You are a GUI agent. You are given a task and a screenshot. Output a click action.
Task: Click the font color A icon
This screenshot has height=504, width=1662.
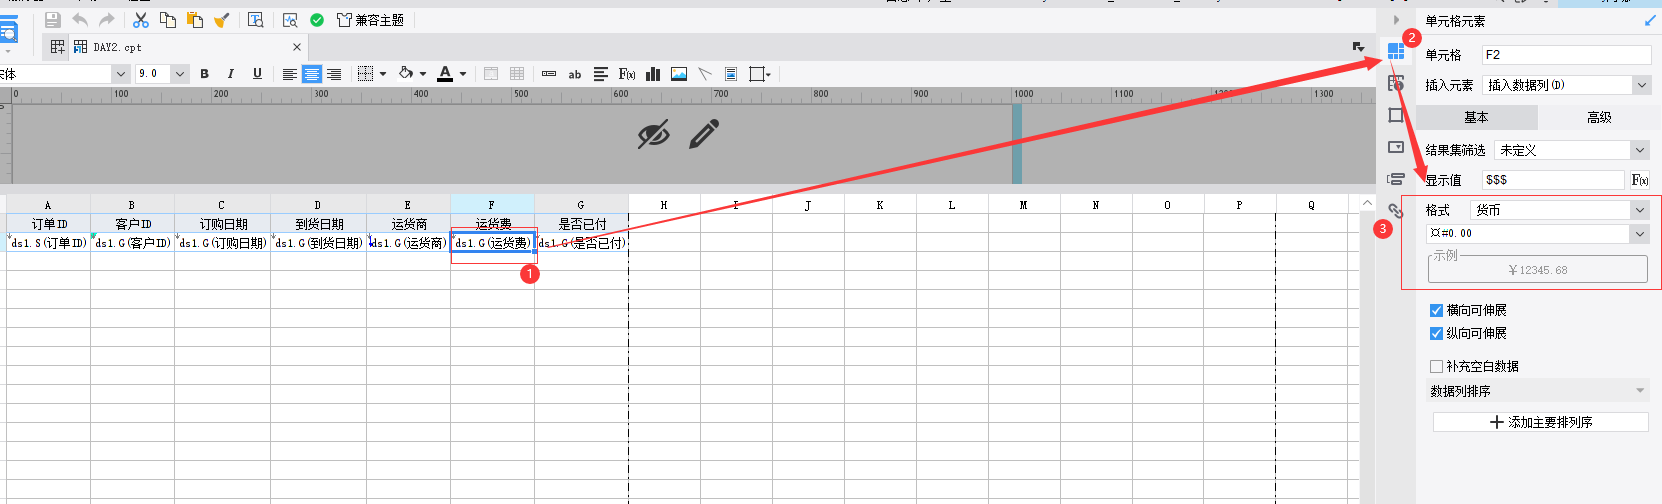(445, 74)
